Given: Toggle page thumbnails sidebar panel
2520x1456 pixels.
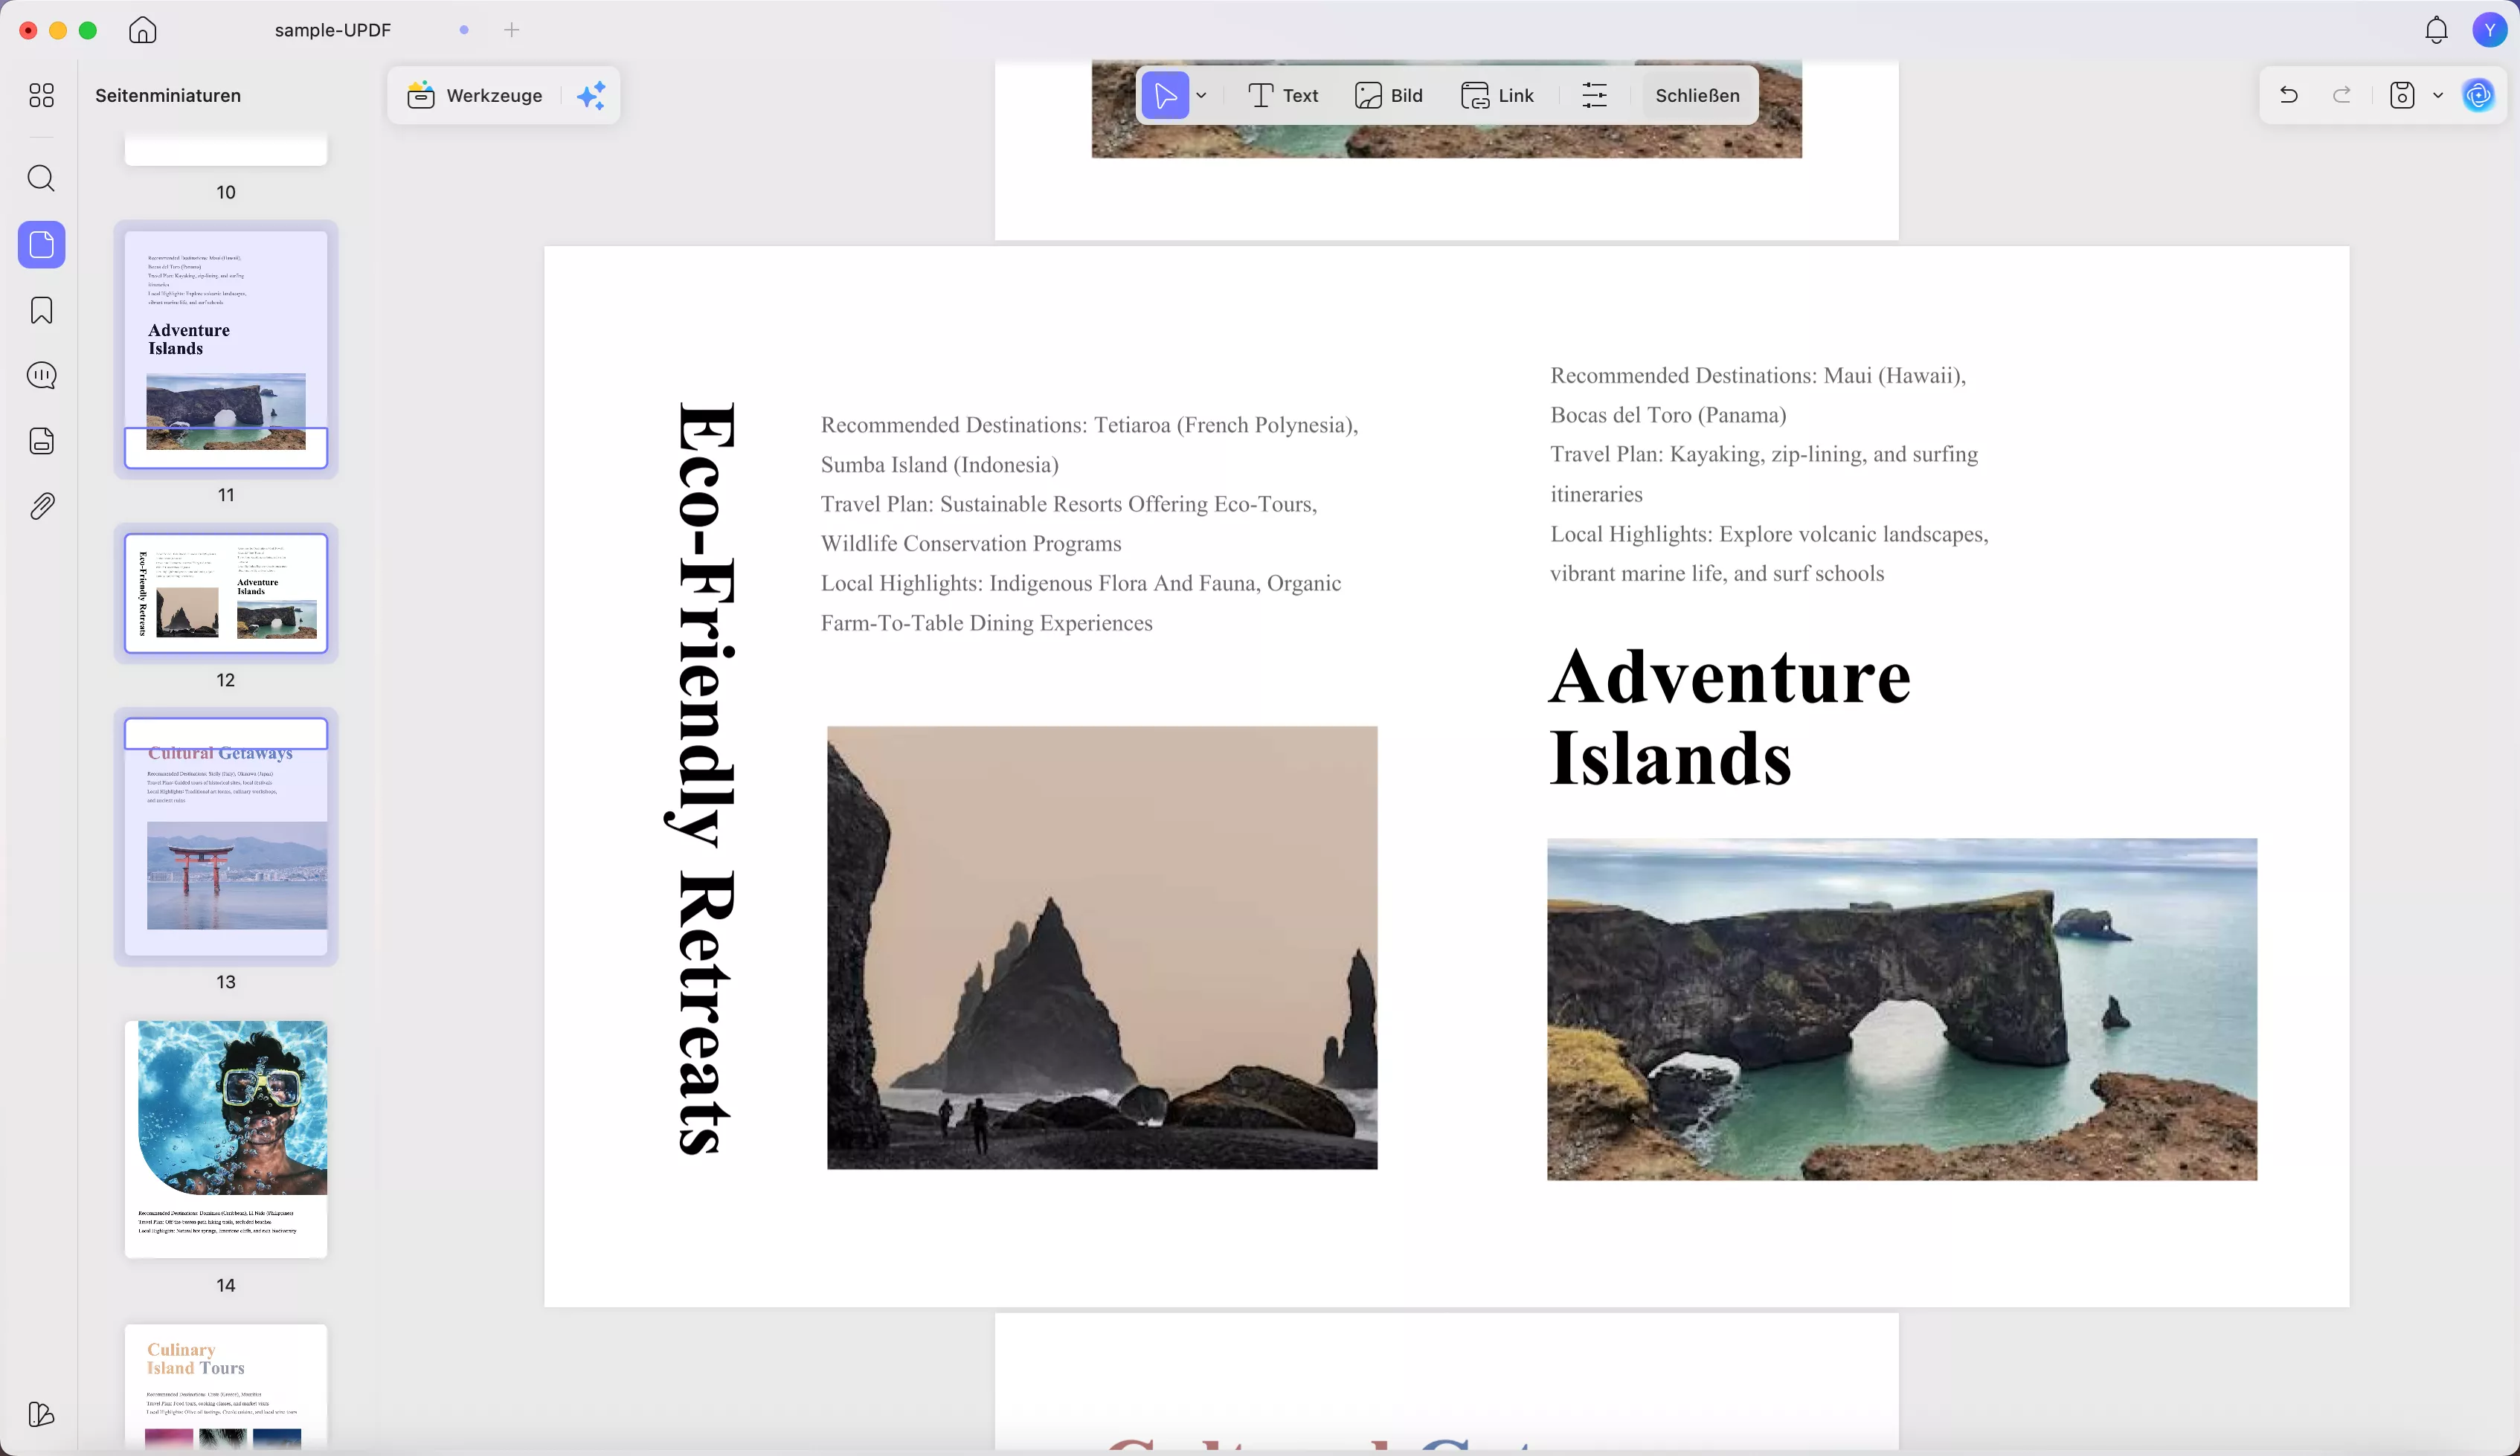Looking at the screenshot, I should coord(41,245).
